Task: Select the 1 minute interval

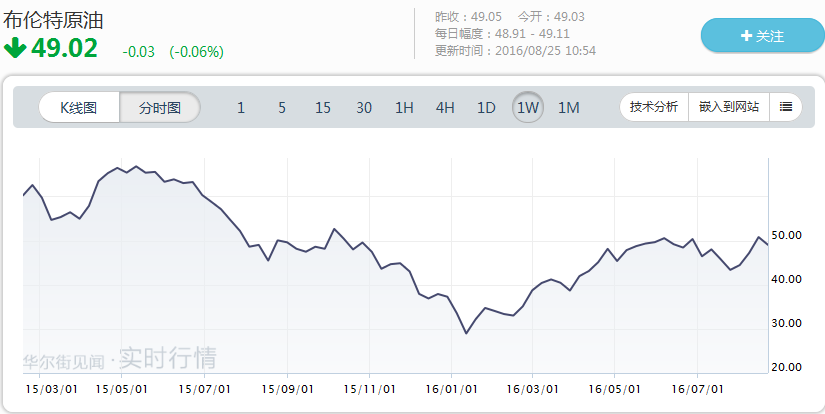Action: tap(241, 108)
